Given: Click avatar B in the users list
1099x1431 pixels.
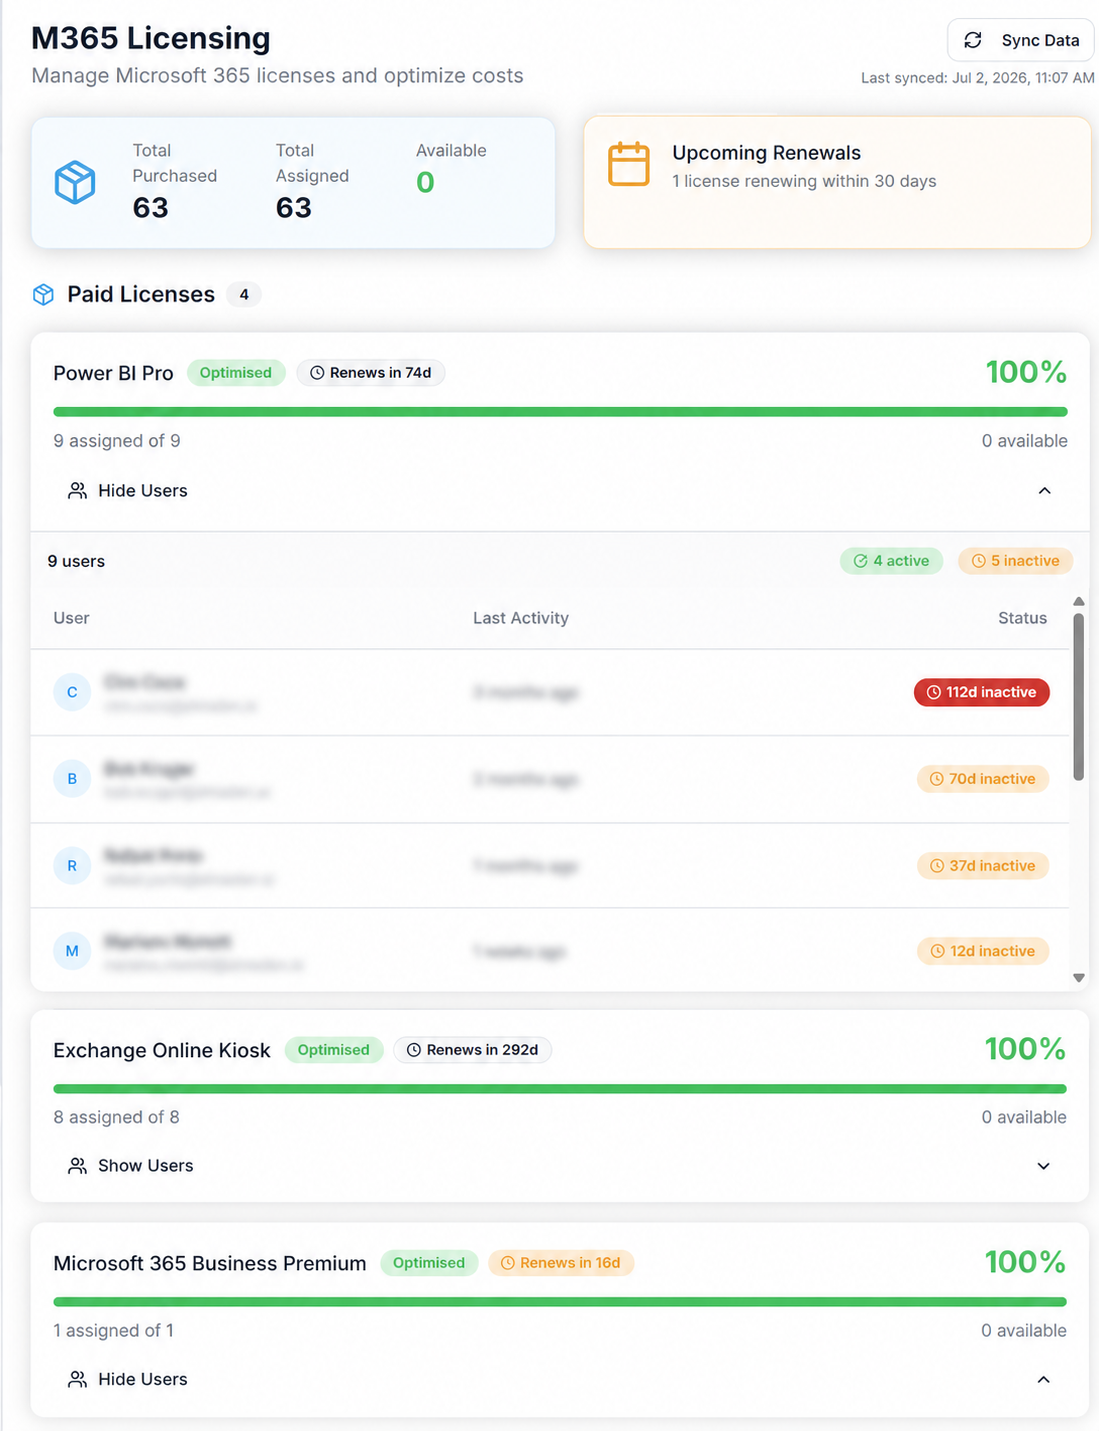Looking at the screenshot, I should click(72, 779).
